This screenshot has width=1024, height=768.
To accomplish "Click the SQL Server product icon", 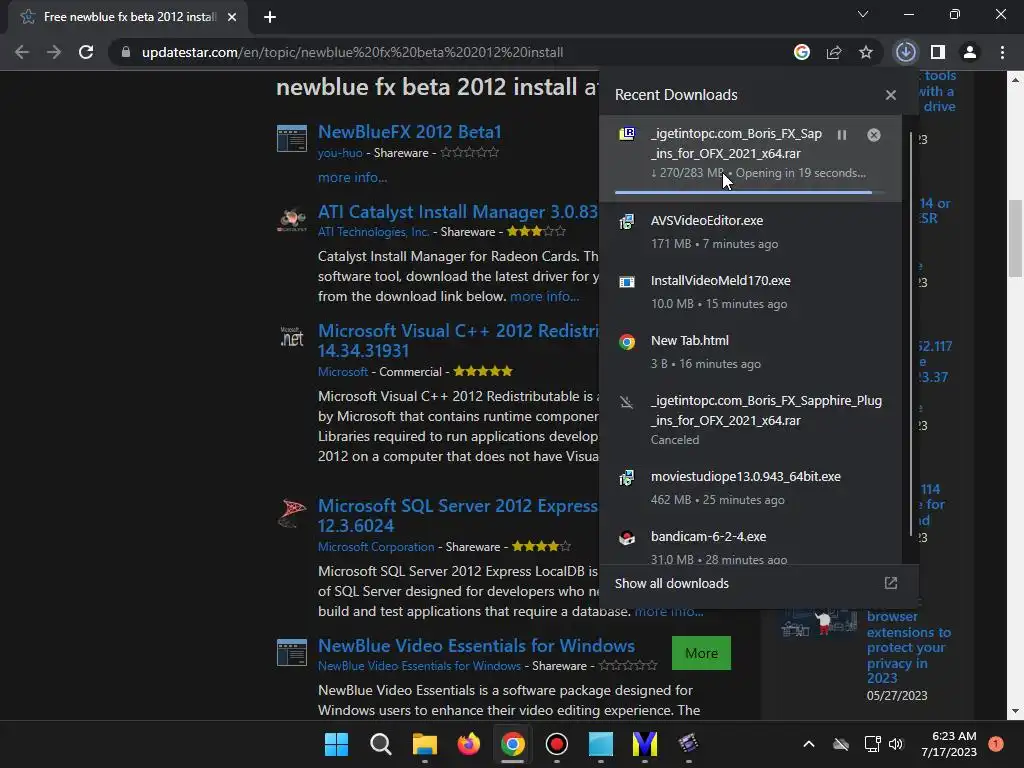I will click(x=292, y=513).
